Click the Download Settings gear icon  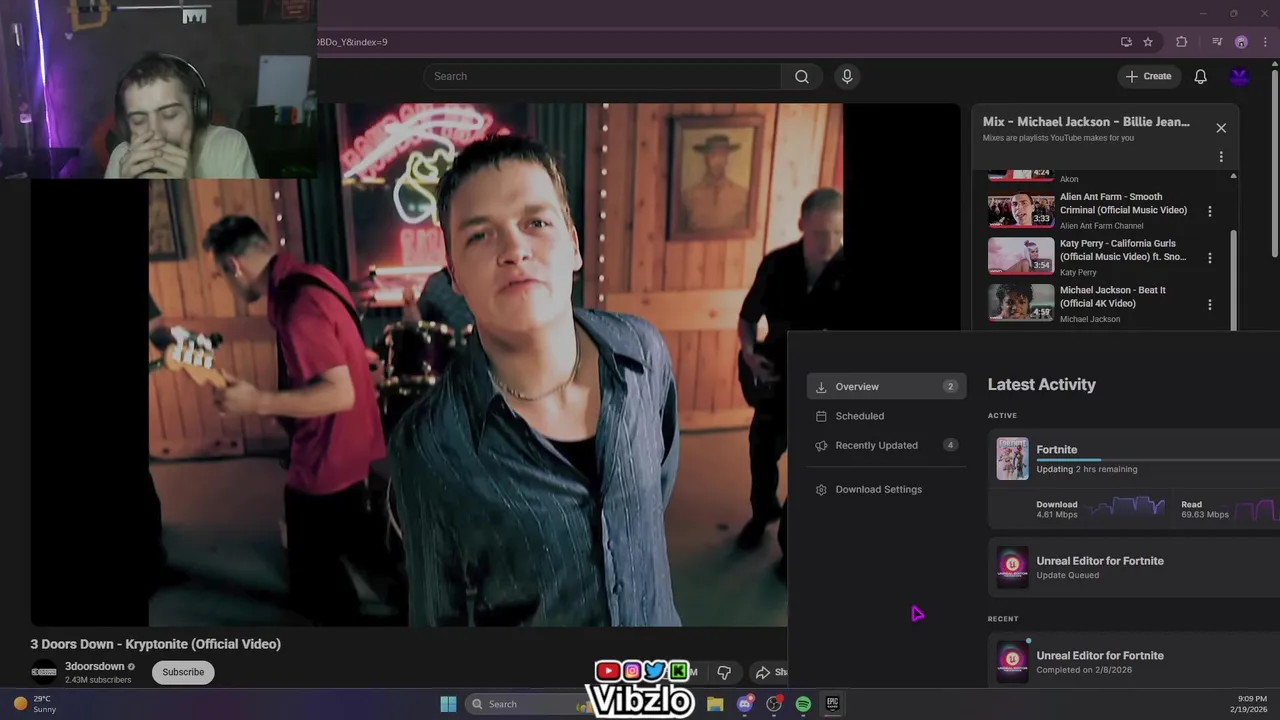click(821, 489)
